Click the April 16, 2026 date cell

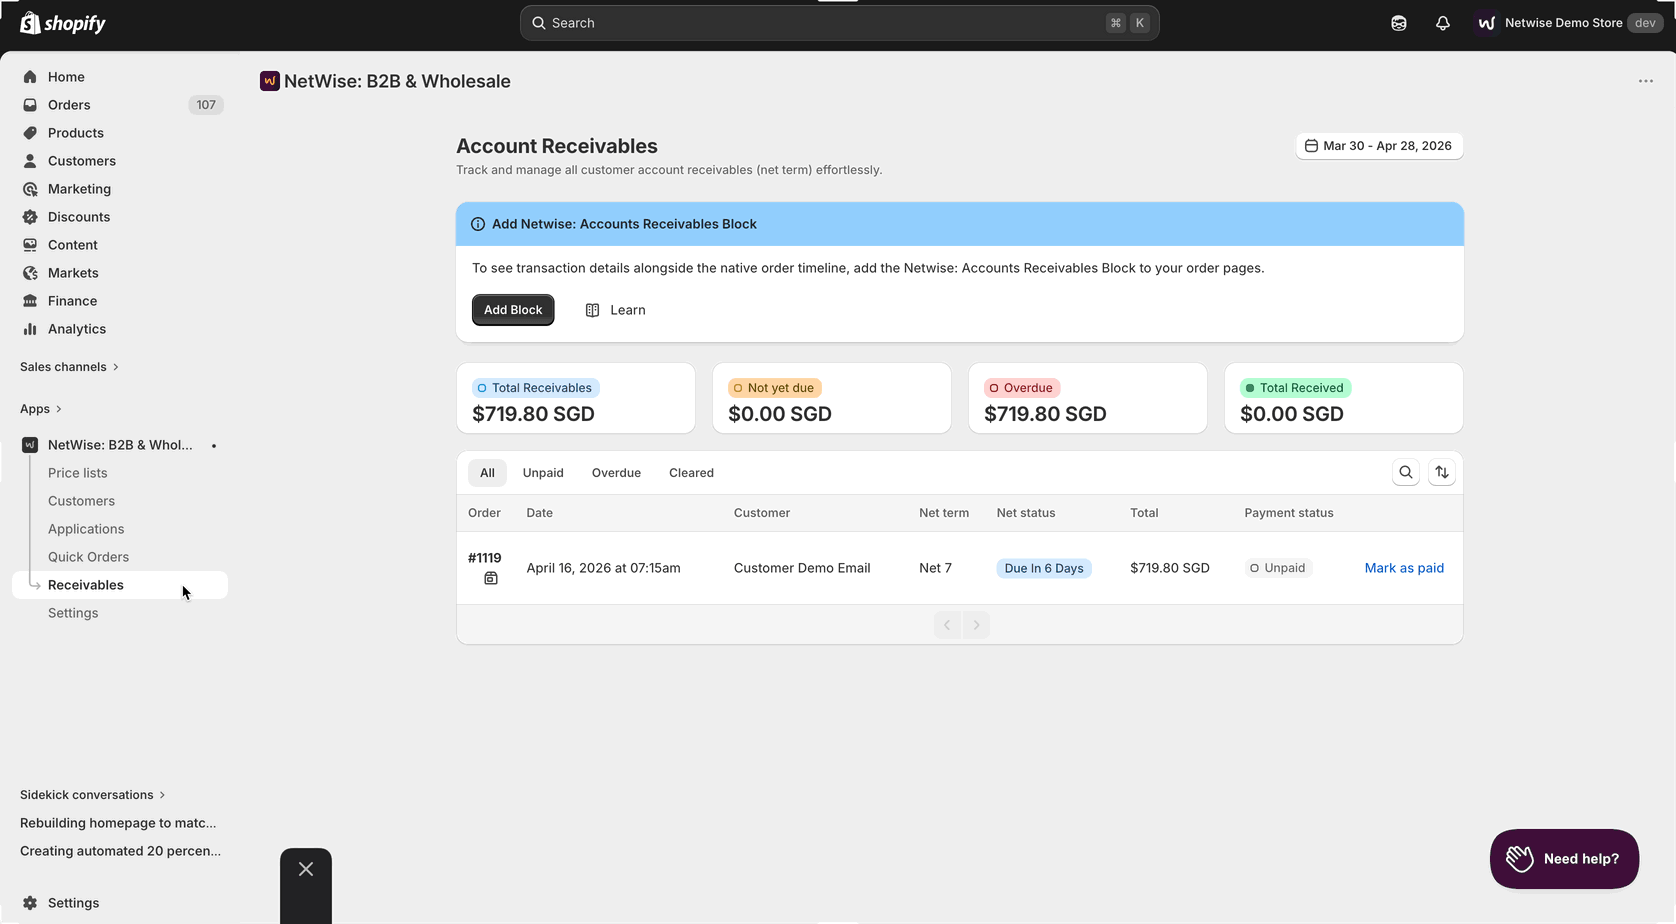click(x=604, y=568)
